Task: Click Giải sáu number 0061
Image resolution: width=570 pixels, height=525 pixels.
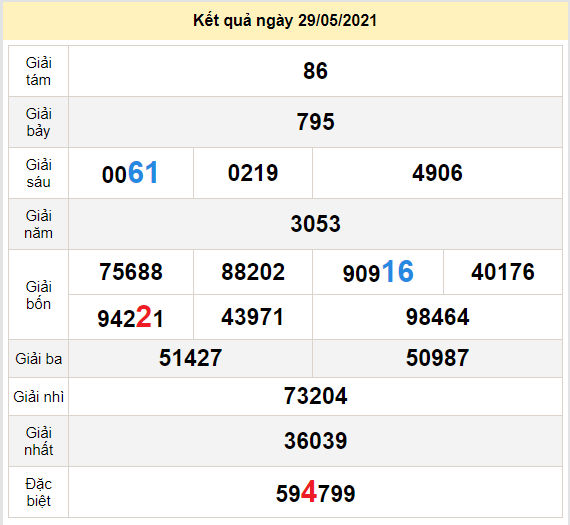Action: click(130, 173)
